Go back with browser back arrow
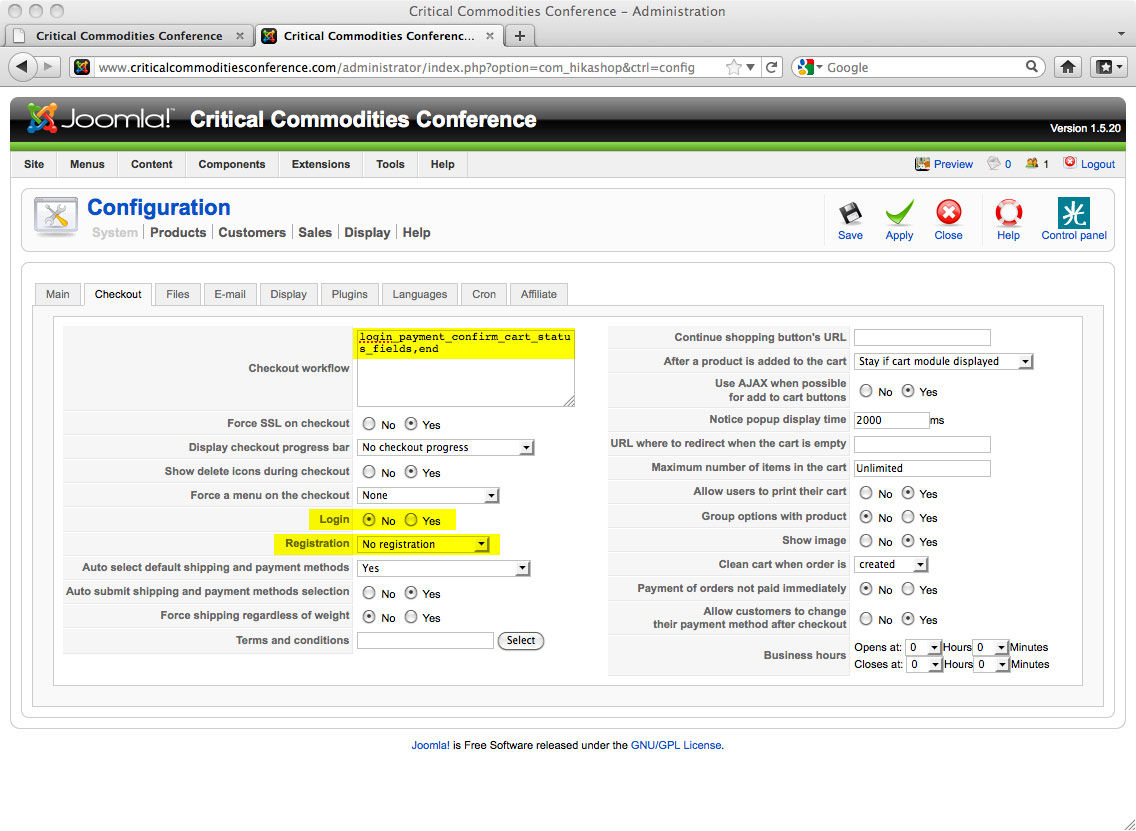The height and width of the screenshot is (831, 1136). coord(22,67)
